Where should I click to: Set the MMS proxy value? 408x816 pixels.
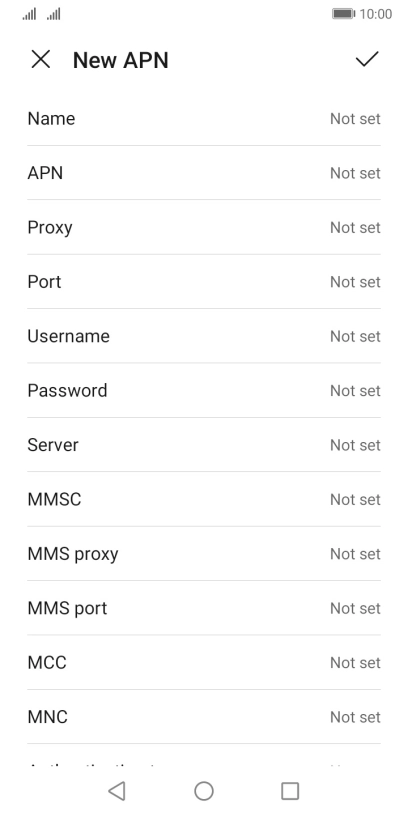[x=204, y=554]
